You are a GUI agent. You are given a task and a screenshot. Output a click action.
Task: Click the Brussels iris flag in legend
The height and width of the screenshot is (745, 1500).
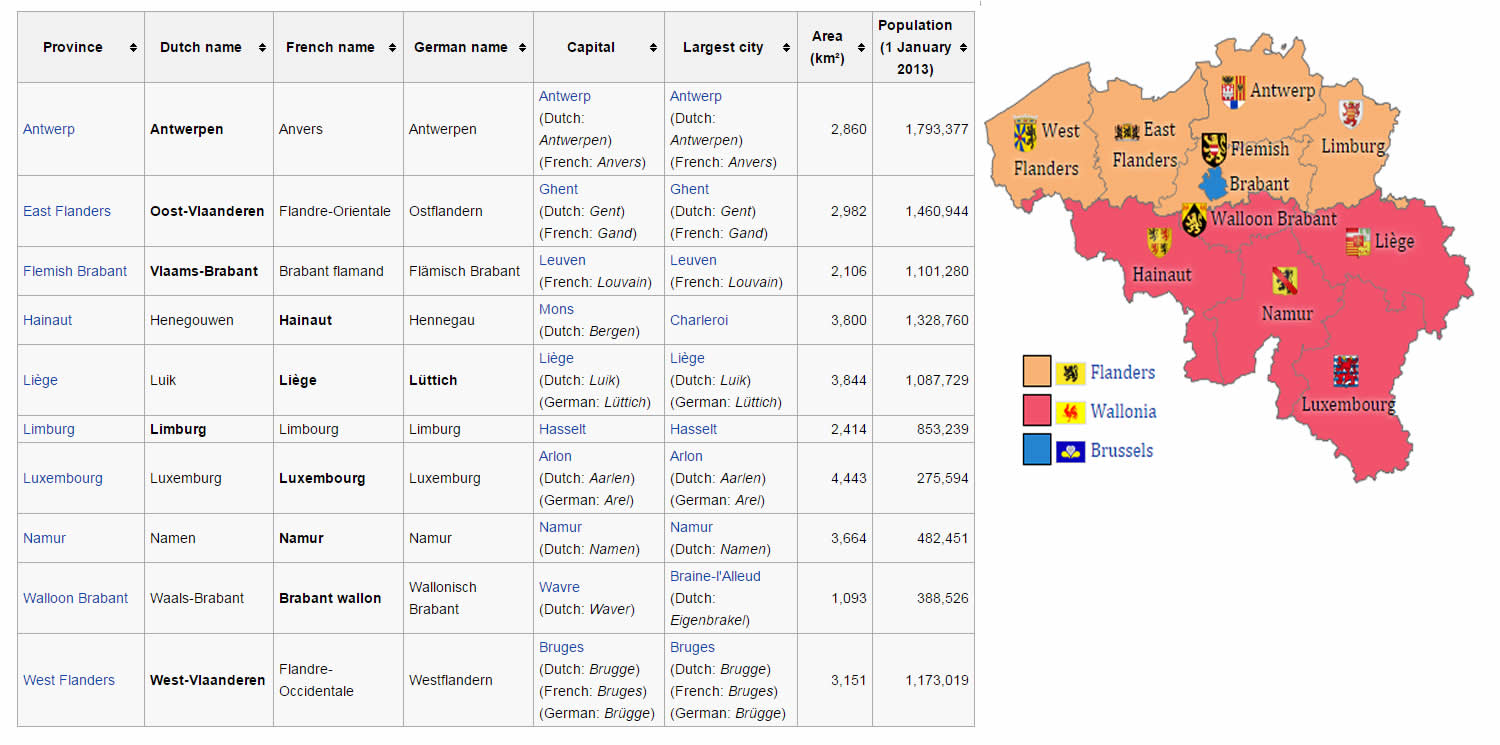point(1070,451)
